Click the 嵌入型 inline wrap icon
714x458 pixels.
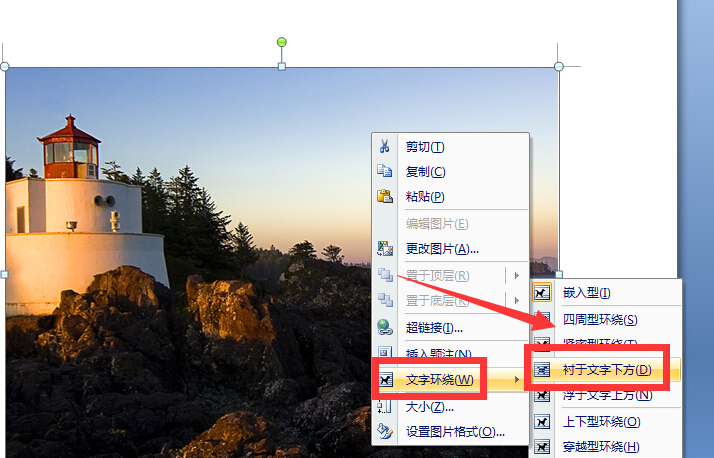coord(542,293)
